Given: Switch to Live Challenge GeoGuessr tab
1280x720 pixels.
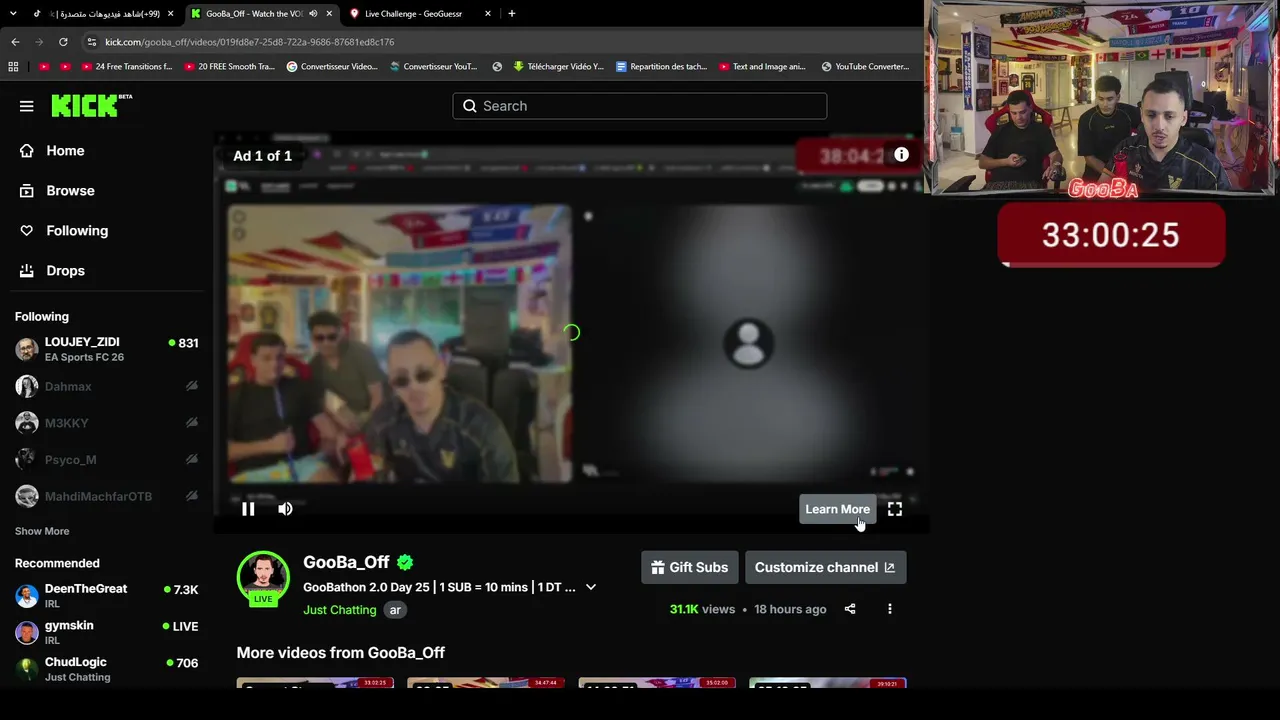Looking at the screenshot, I should point(421,14).
